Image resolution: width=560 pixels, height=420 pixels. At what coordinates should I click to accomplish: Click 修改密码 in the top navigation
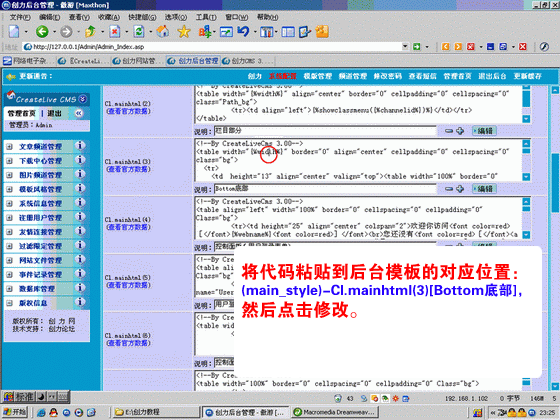coord(388,76)
